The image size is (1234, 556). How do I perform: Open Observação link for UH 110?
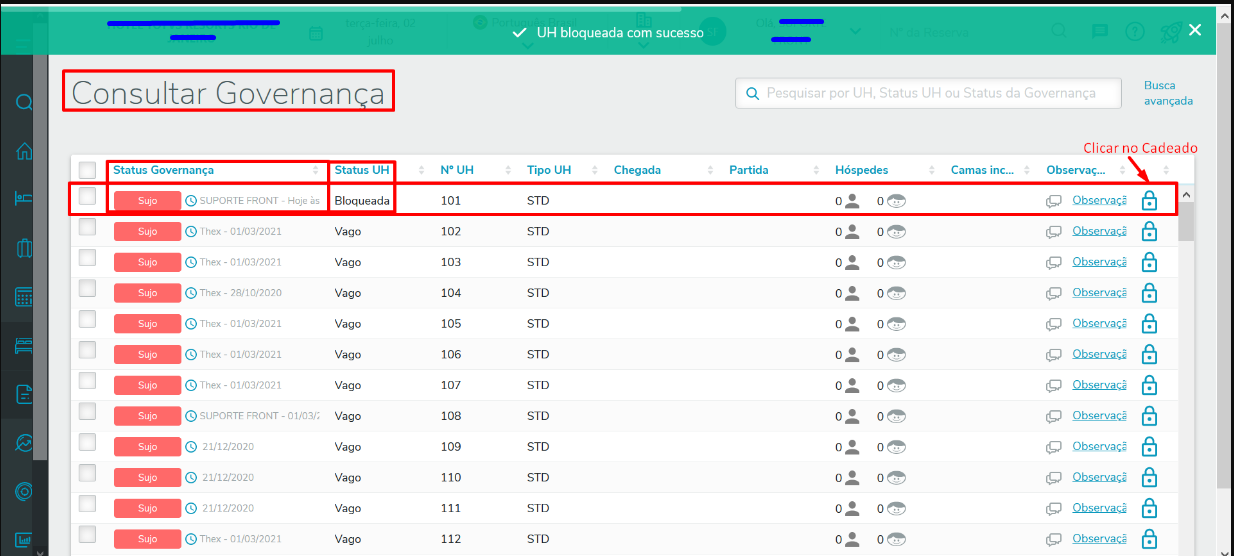1099,477
